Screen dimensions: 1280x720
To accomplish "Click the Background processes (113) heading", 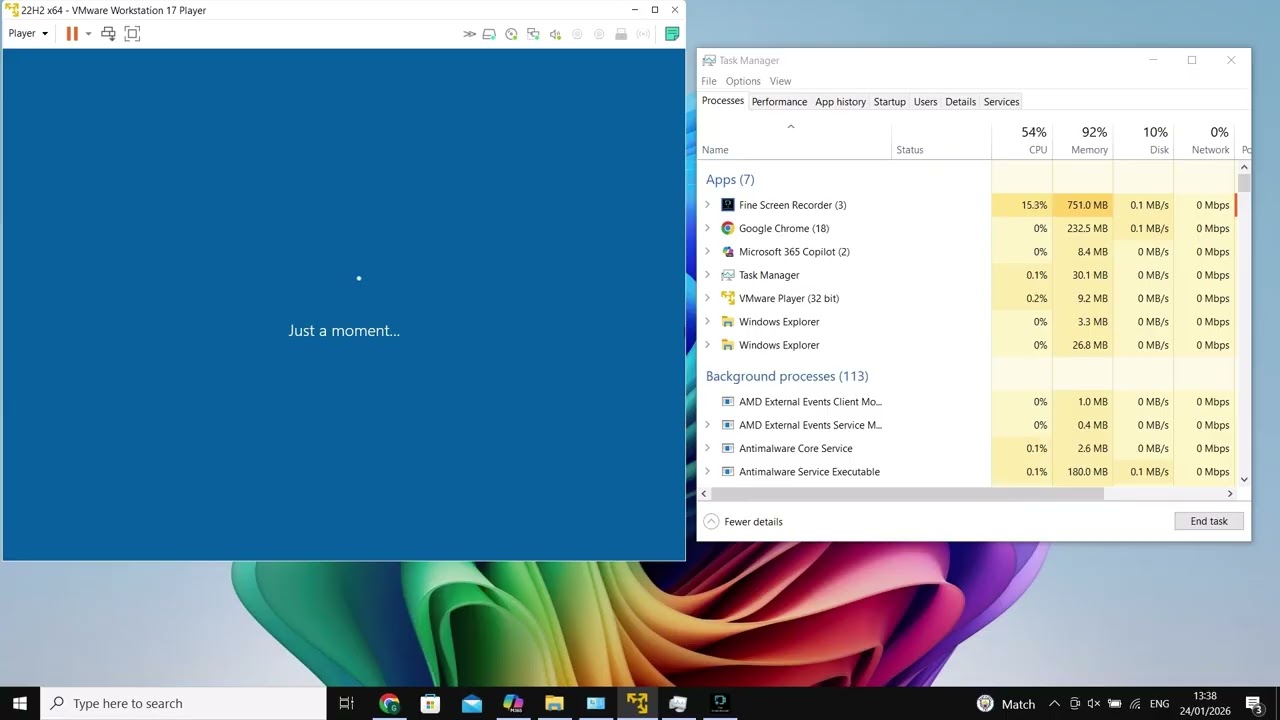I will click(787, 376).
